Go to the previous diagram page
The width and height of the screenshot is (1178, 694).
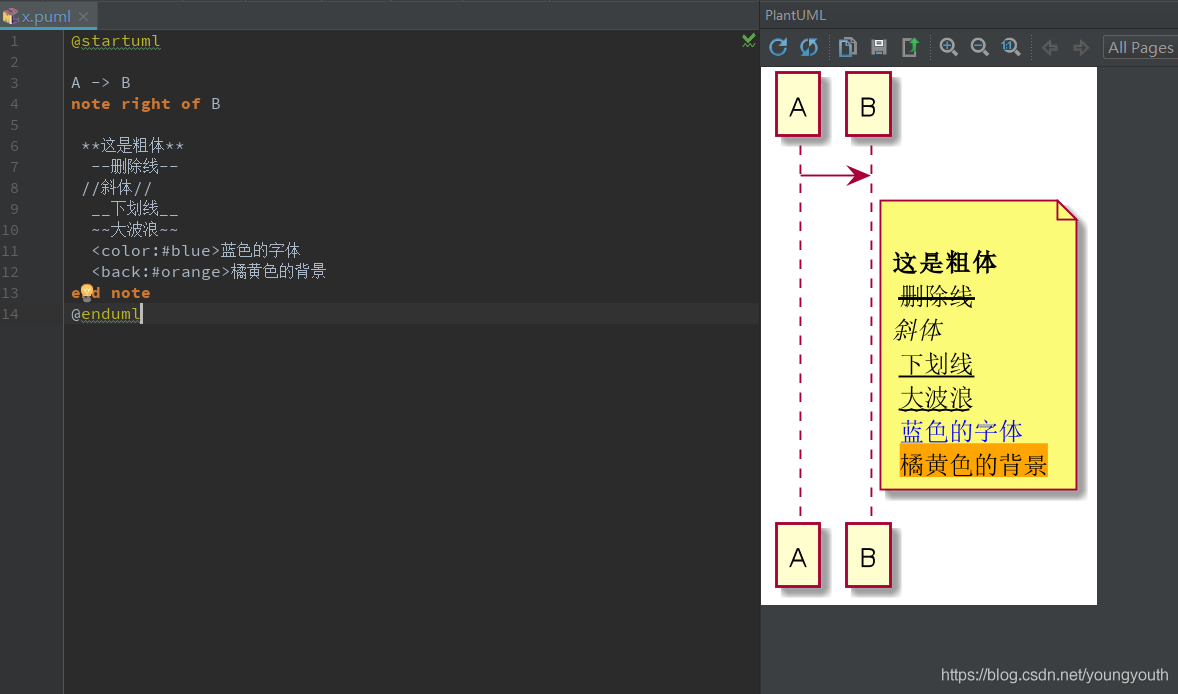pos(1050,48)
